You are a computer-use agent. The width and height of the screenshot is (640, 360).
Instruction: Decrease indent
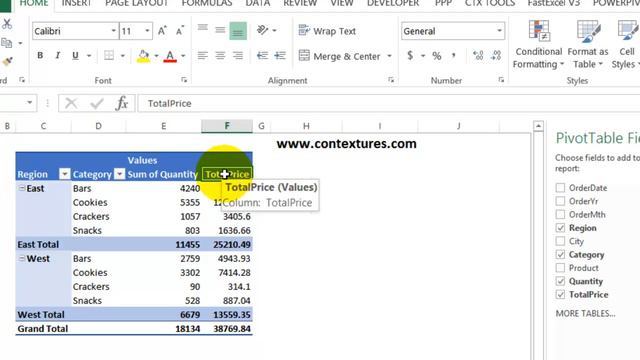pyautogui.click(x=262, y=55)
